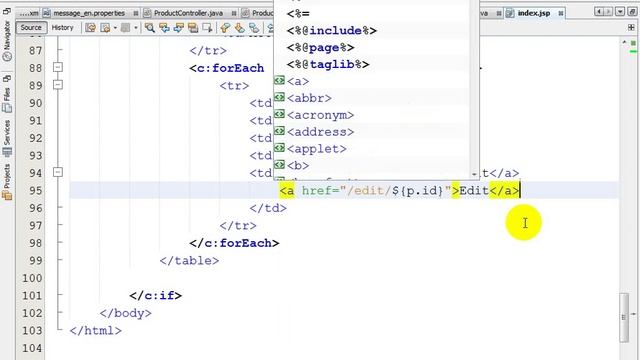This screenshot has width=640, height=360.
Task: Click the restore window group icon above Navigator
Action: [7, 11]
